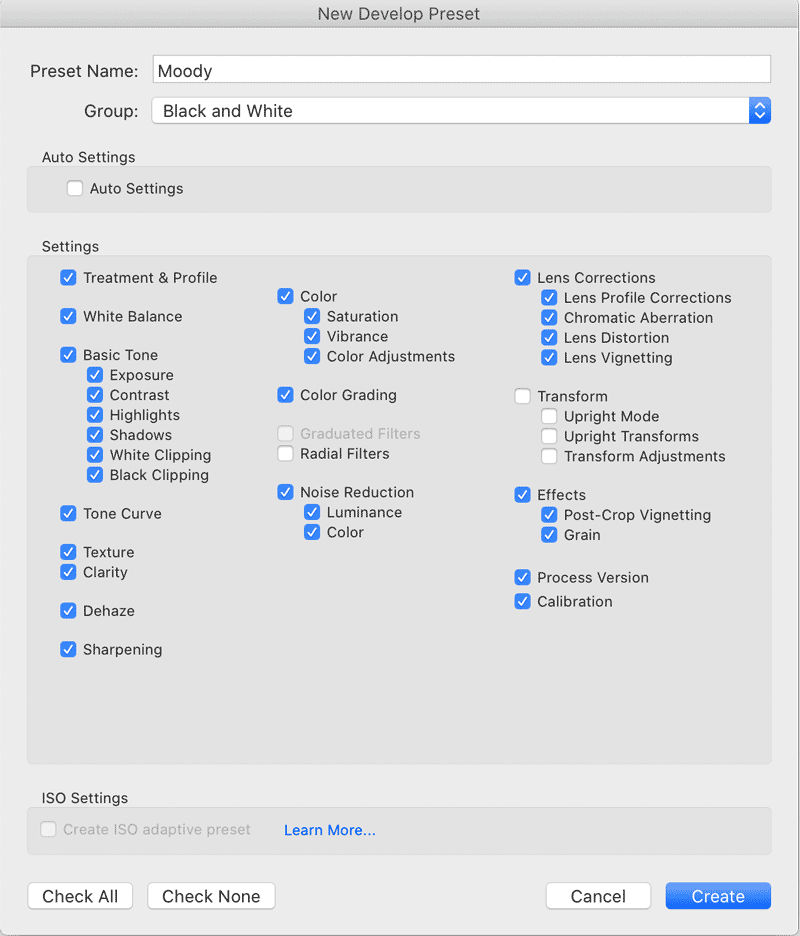800x936 pixels.
Task: Click the Create button
Action: pos(718,896)
